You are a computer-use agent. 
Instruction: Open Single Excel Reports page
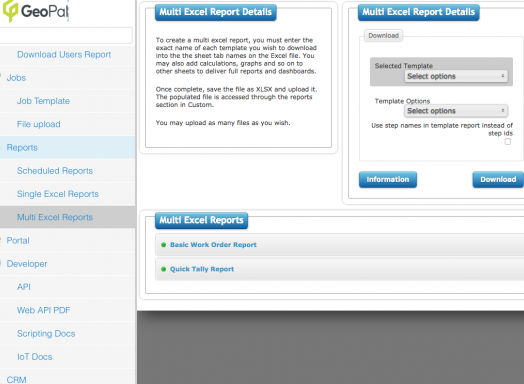coord(58,194)
